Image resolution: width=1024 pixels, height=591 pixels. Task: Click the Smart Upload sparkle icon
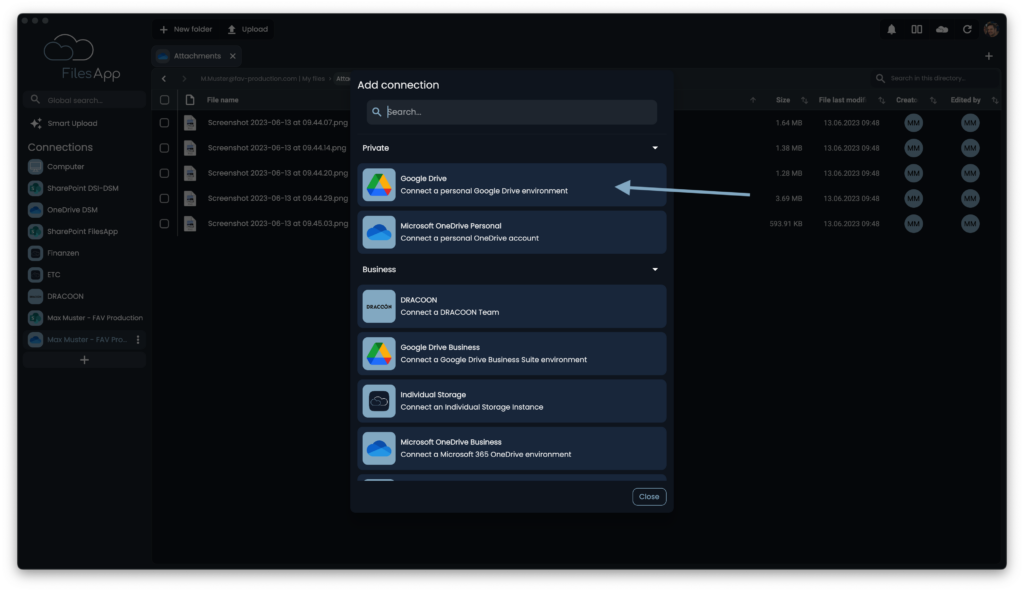(x=36, y=123)
